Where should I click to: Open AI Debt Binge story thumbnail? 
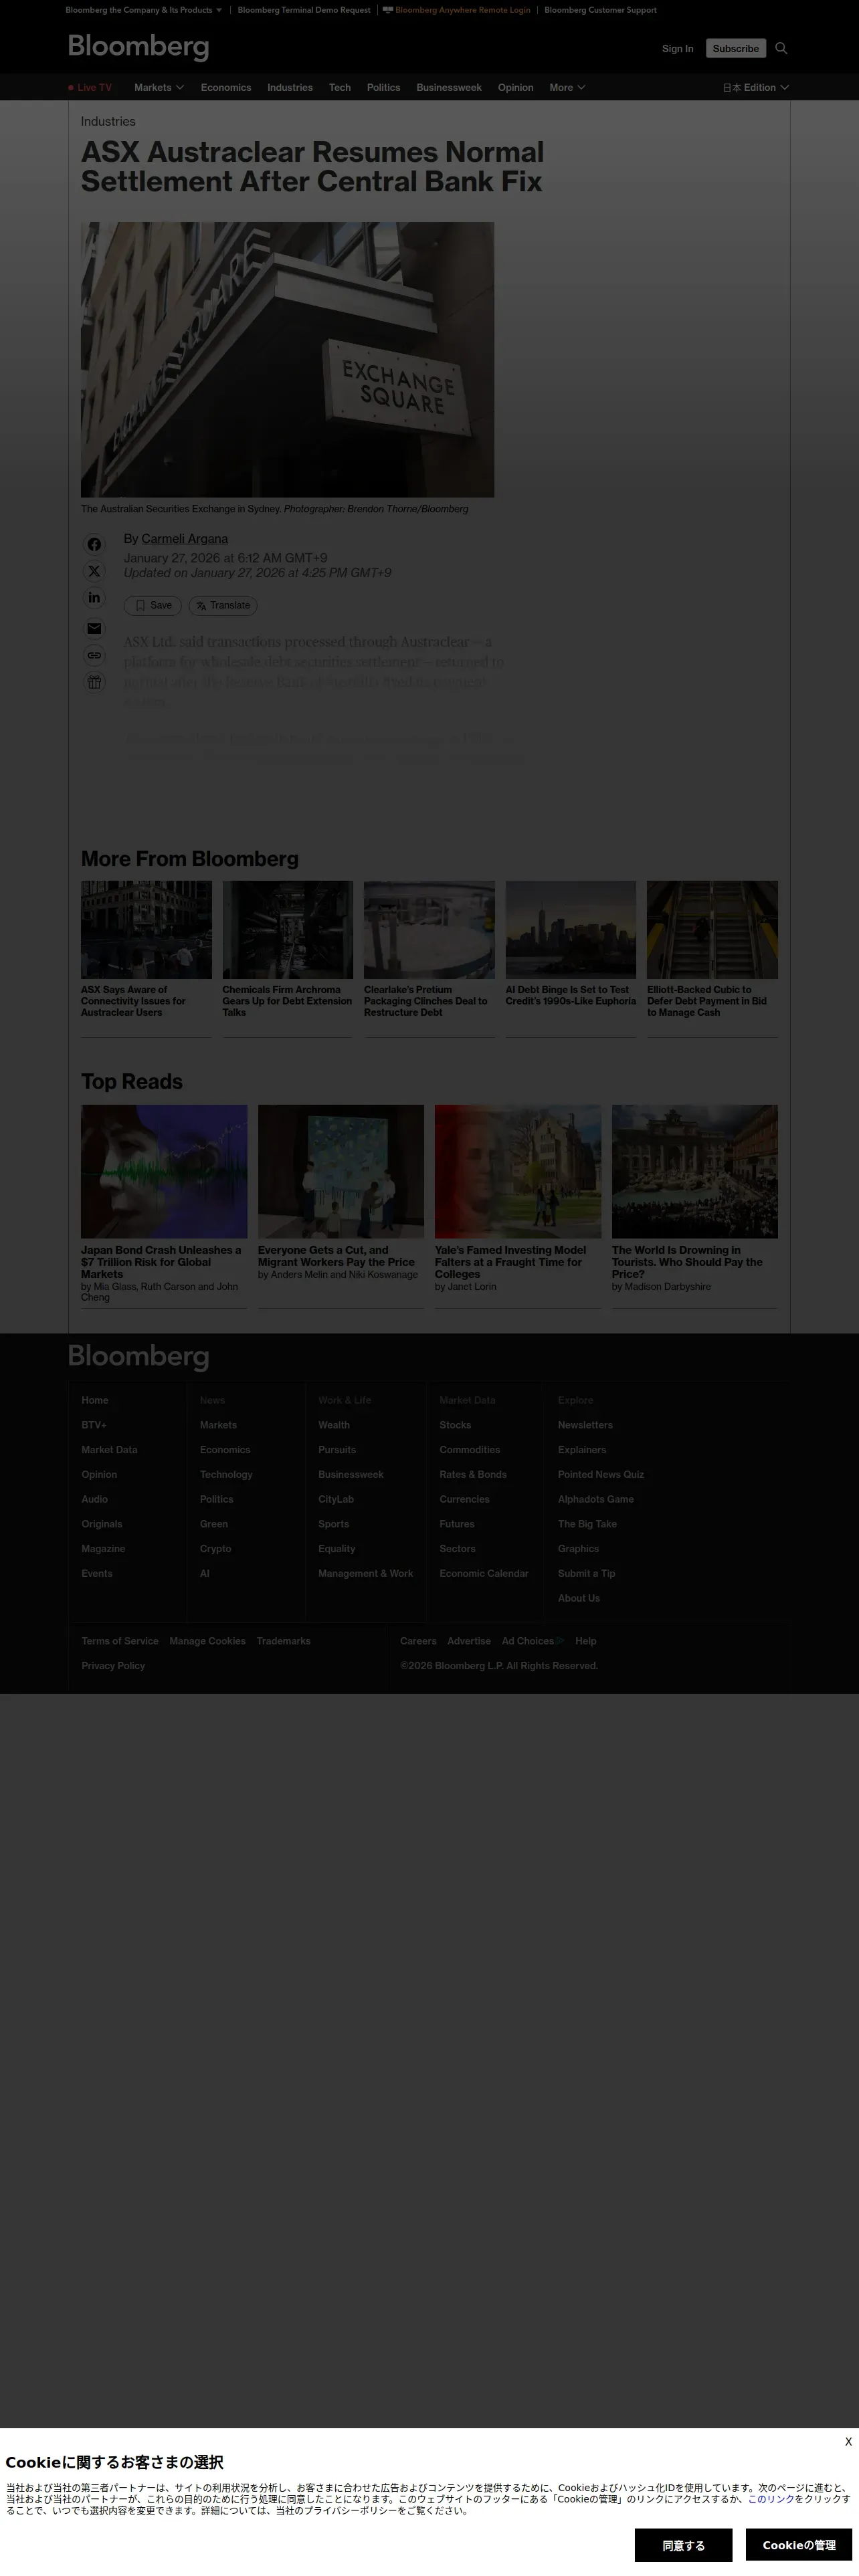[x=571, y=929]
